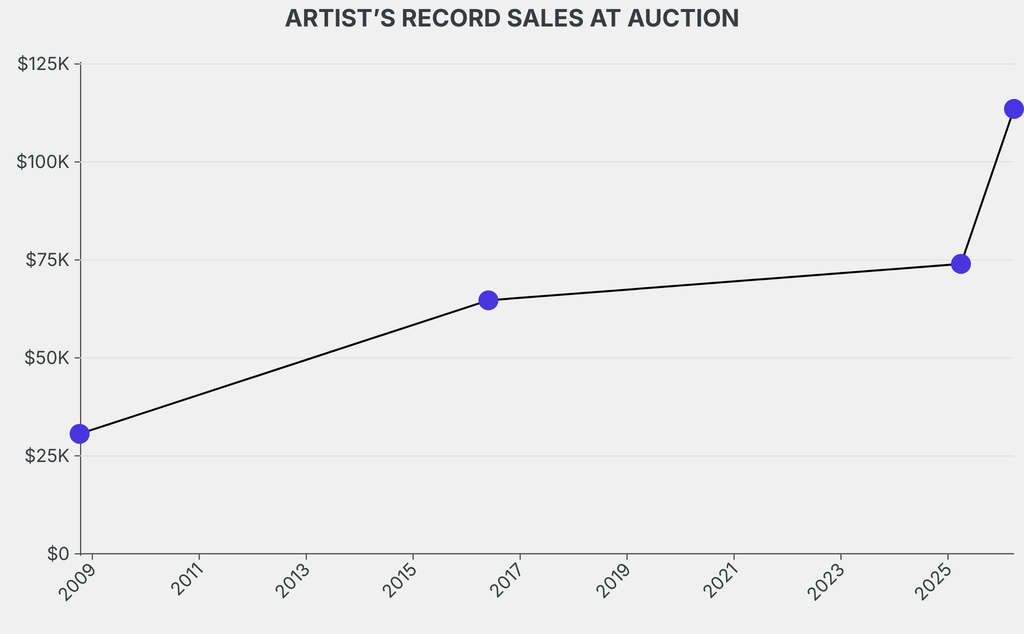Click the 2009 data point near $30K
The image size is (1024, 634).
[80, 434]
